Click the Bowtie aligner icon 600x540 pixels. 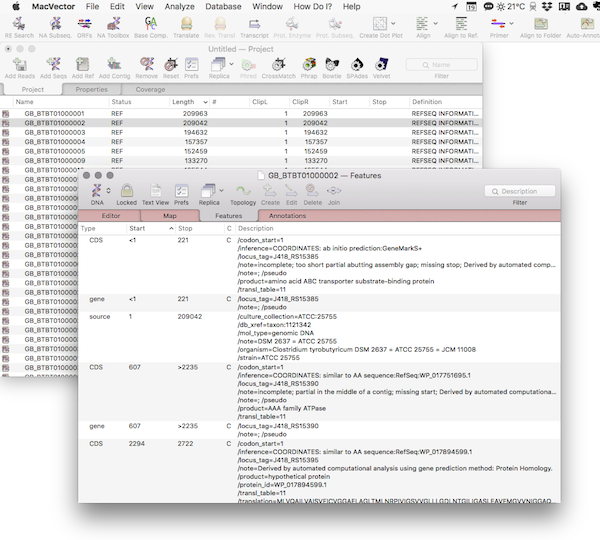[x=332, y=64]
